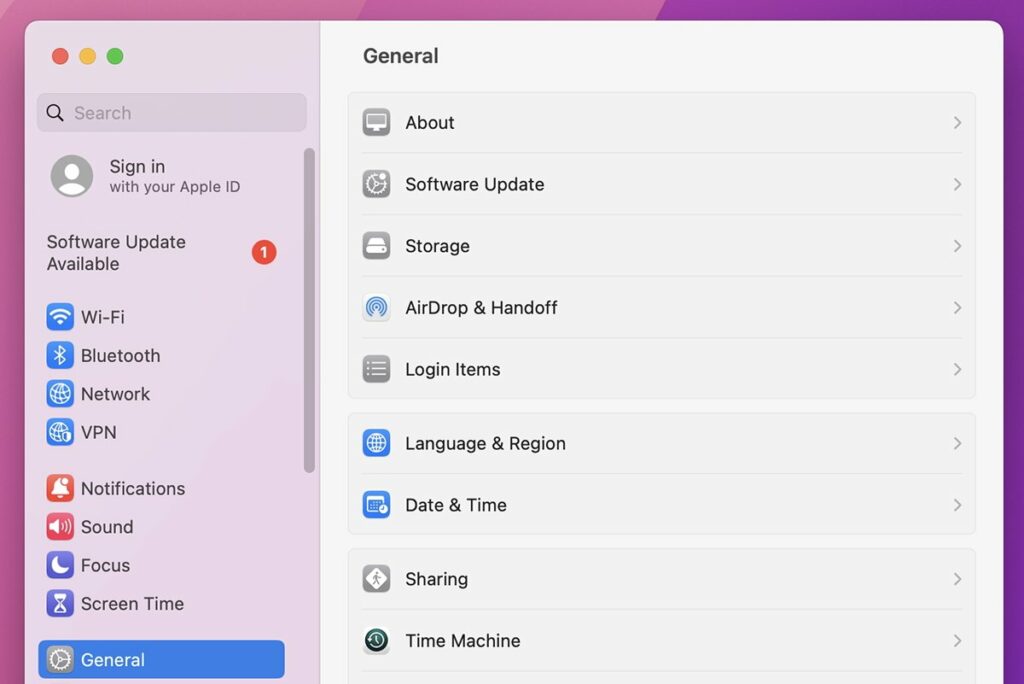This screenshot has height=684, width=1024.
Task: Click the AirDrop & Handoff label text
Action: point(481,308)
